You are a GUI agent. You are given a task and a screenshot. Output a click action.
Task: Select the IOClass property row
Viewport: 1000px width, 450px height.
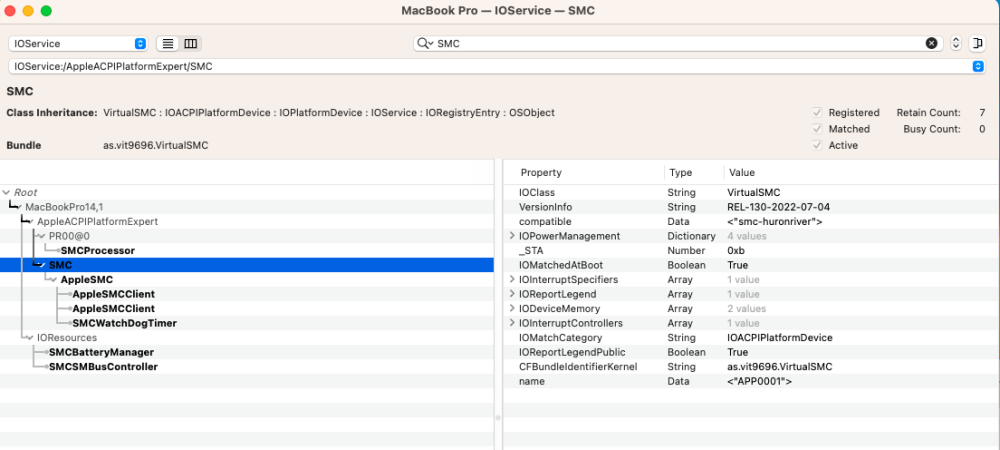pos(751,192)
